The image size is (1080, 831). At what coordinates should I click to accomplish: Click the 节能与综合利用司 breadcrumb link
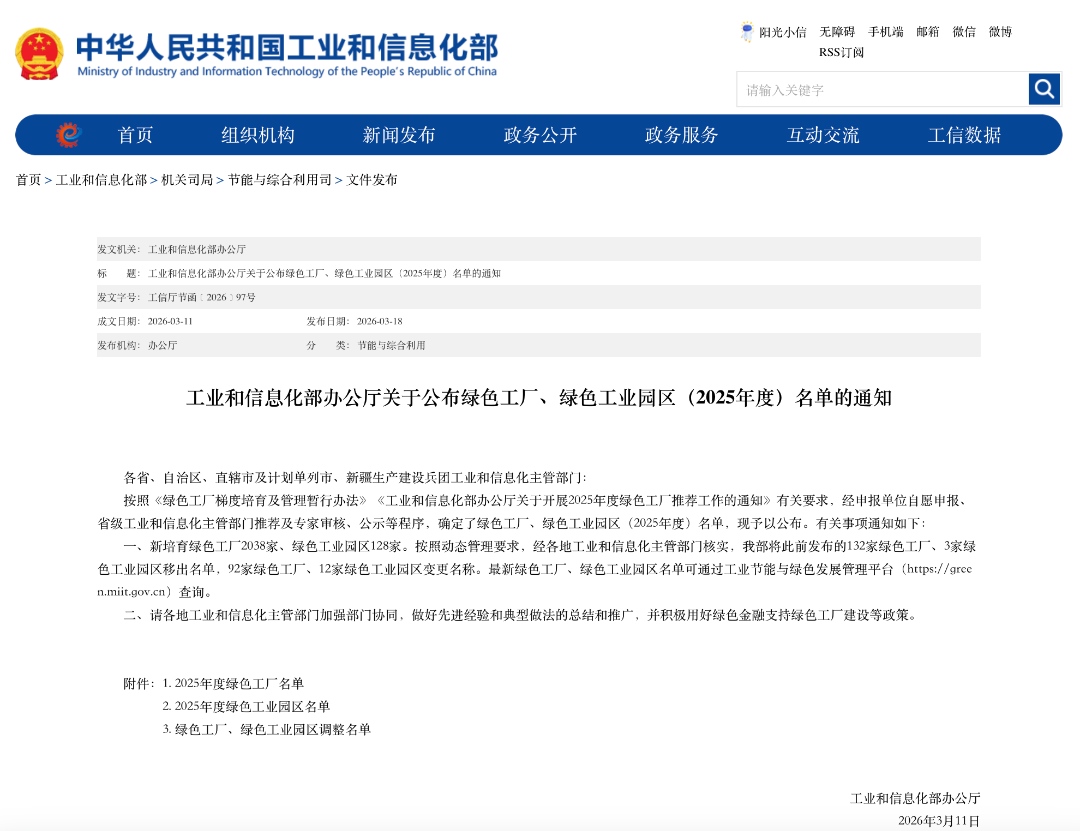tap(280, 180)
